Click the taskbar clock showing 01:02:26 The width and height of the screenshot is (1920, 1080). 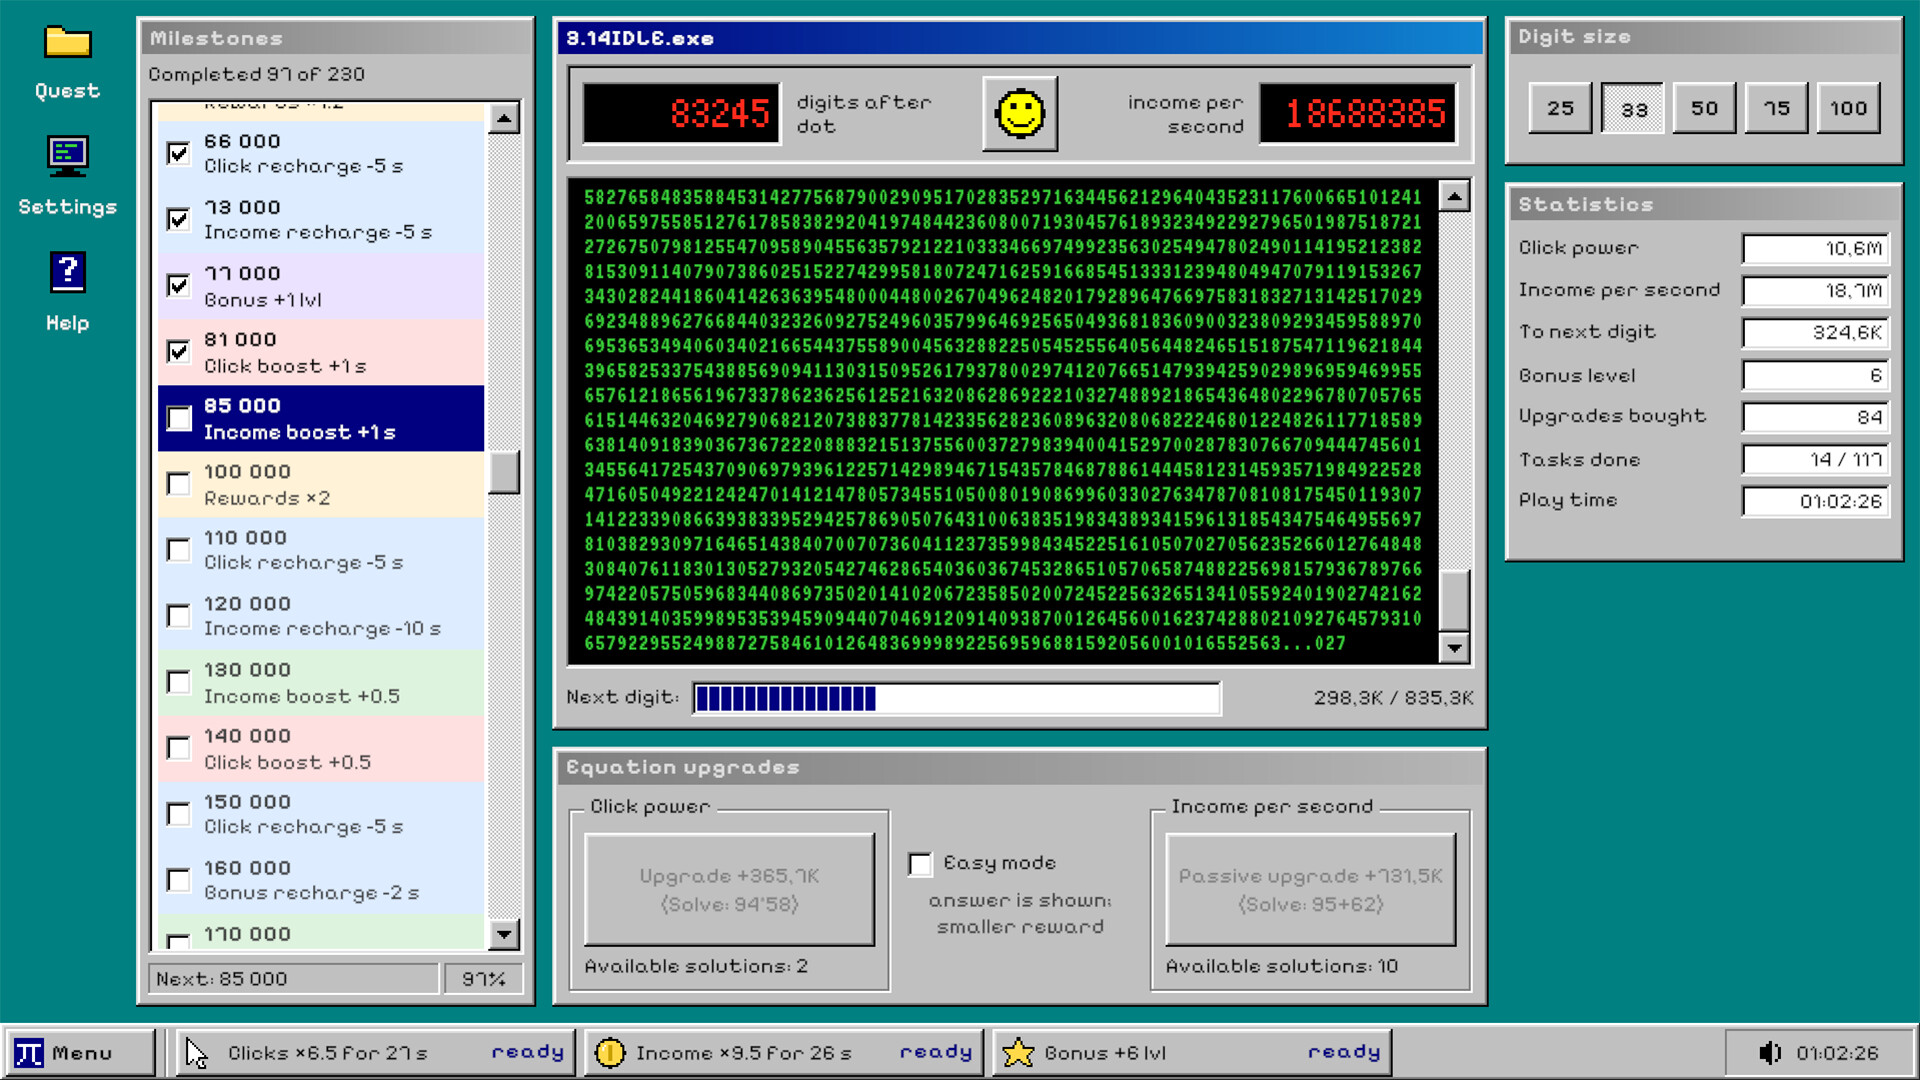[x=1837, y=1053]
